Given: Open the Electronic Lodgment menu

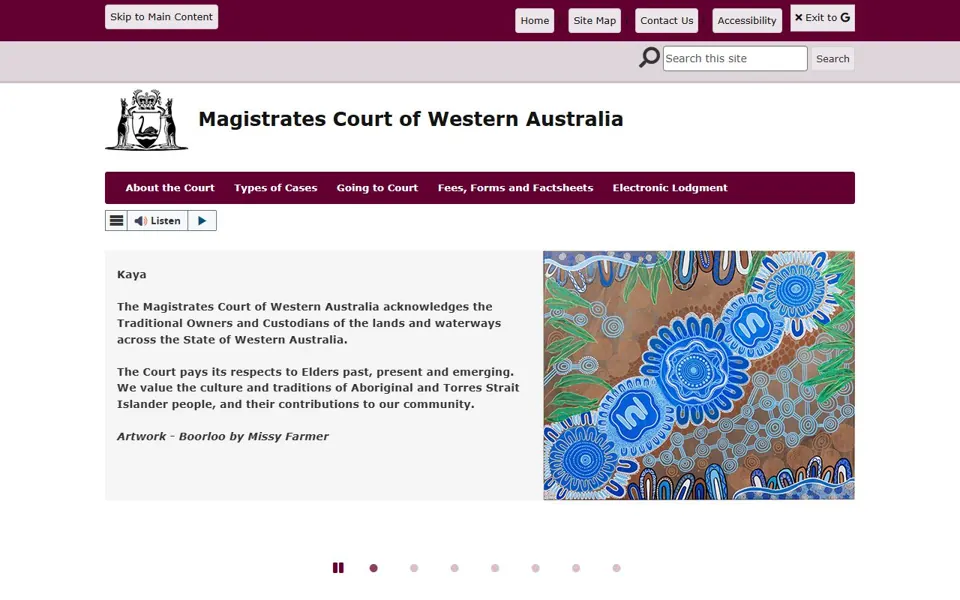Looking at the screenshot, I should (670, 188).
